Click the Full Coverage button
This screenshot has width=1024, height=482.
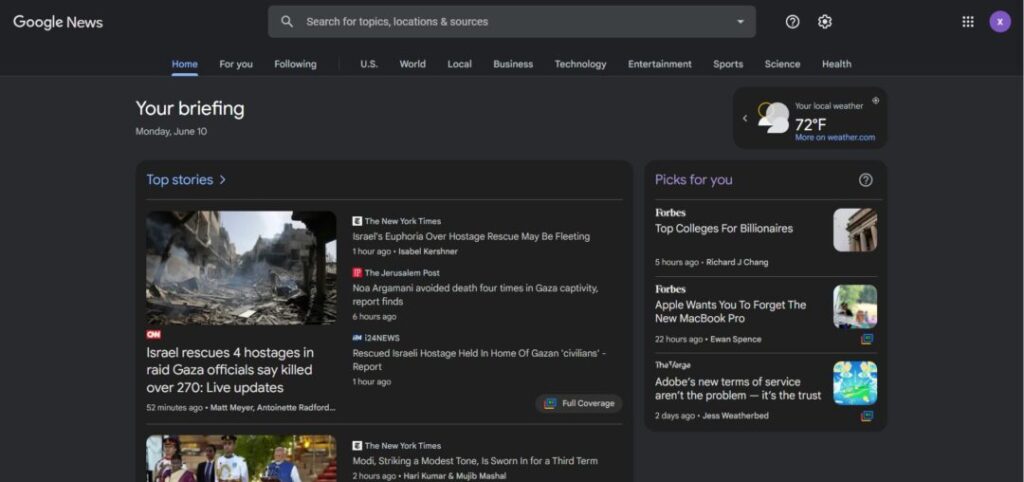[579, 404]
